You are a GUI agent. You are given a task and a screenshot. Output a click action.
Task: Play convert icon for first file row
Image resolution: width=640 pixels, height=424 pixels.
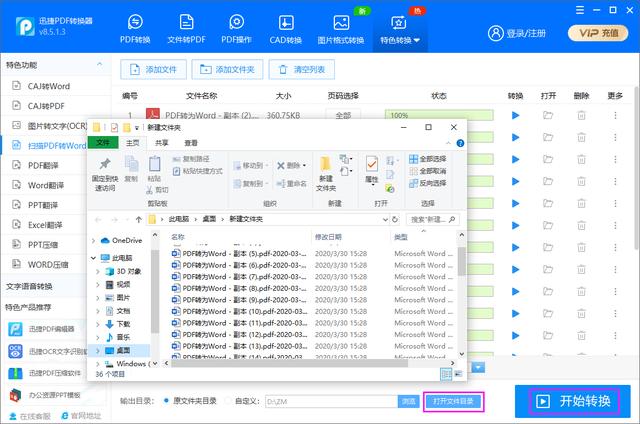(x=516, y=115)
